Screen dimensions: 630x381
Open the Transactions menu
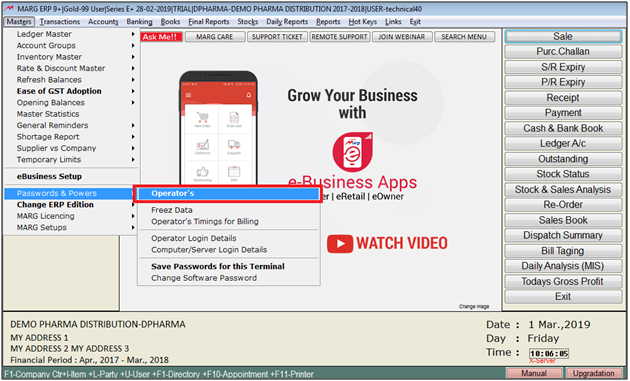(59, 22)
